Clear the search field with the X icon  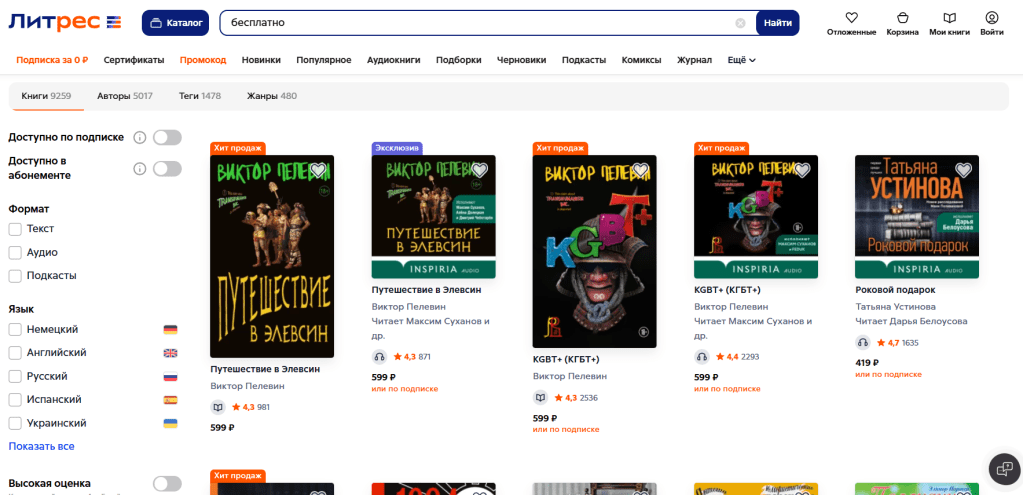[x=740, y=23]
